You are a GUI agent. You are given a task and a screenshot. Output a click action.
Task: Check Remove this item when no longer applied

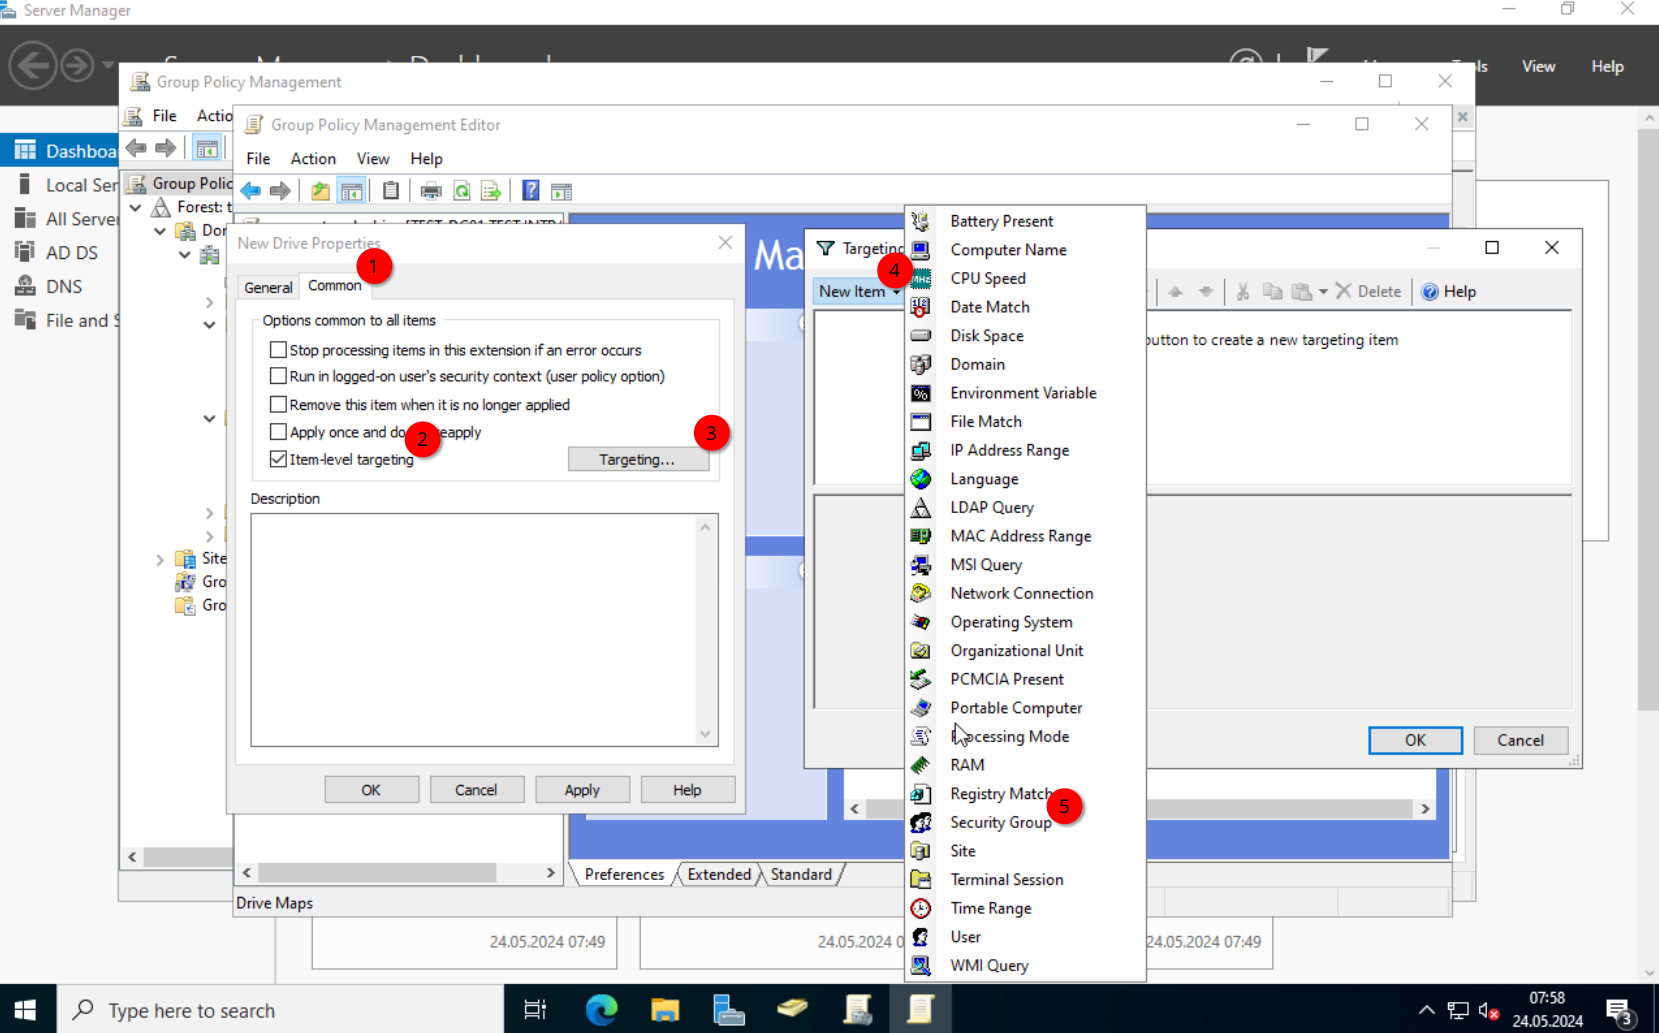click(x=278, y=405)
